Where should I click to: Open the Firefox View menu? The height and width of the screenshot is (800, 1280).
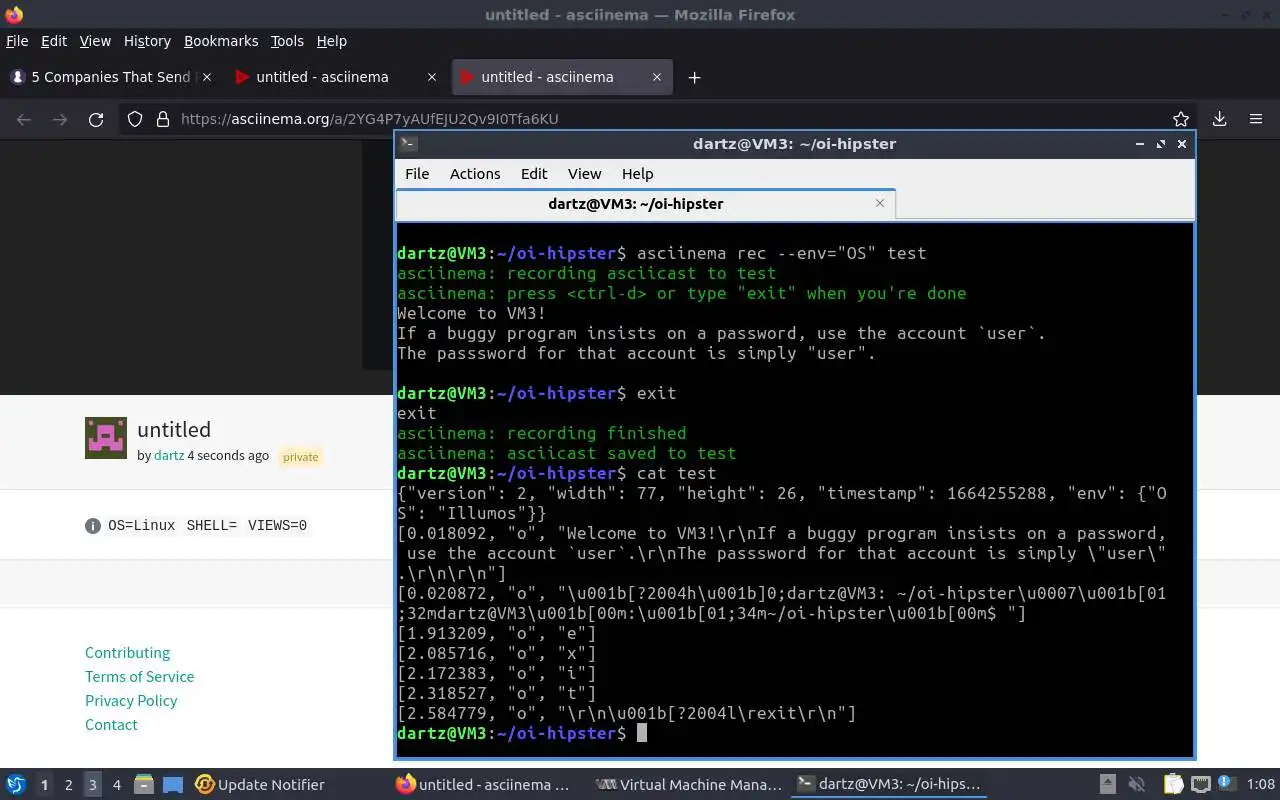coord(95,41)
